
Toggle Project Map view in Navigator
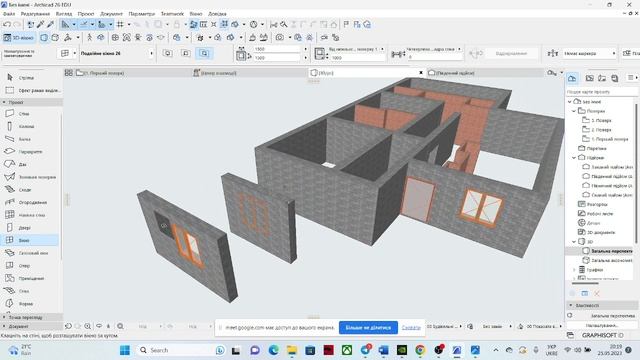pos(572,78)
